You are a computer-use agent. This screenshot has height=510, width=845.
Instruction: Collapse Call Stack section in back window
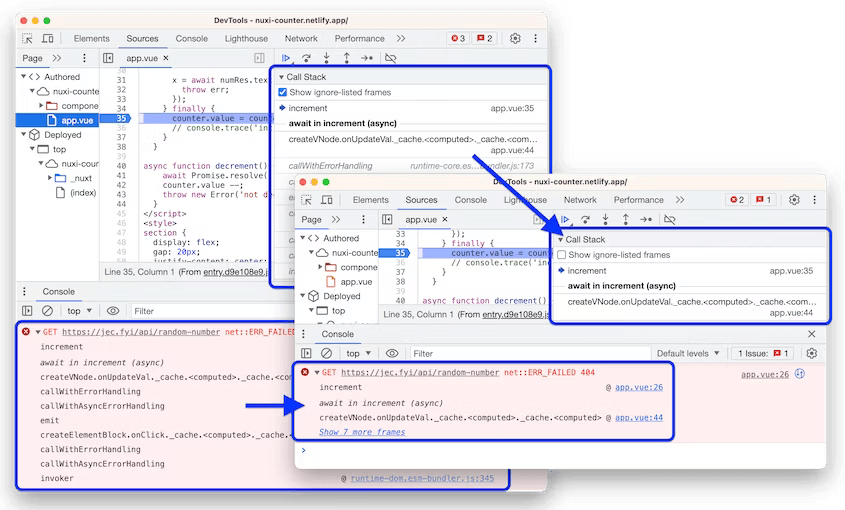281,77
